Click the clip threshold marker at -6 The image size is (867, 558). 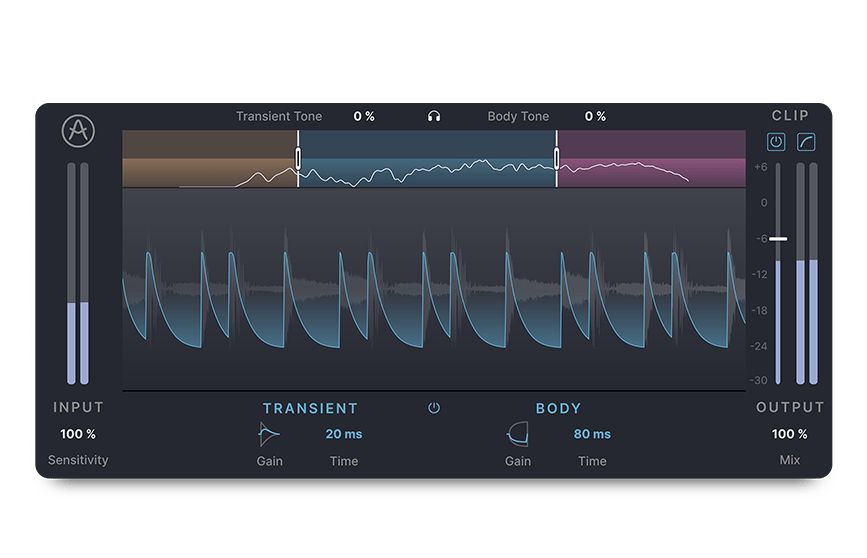(778, 239)
